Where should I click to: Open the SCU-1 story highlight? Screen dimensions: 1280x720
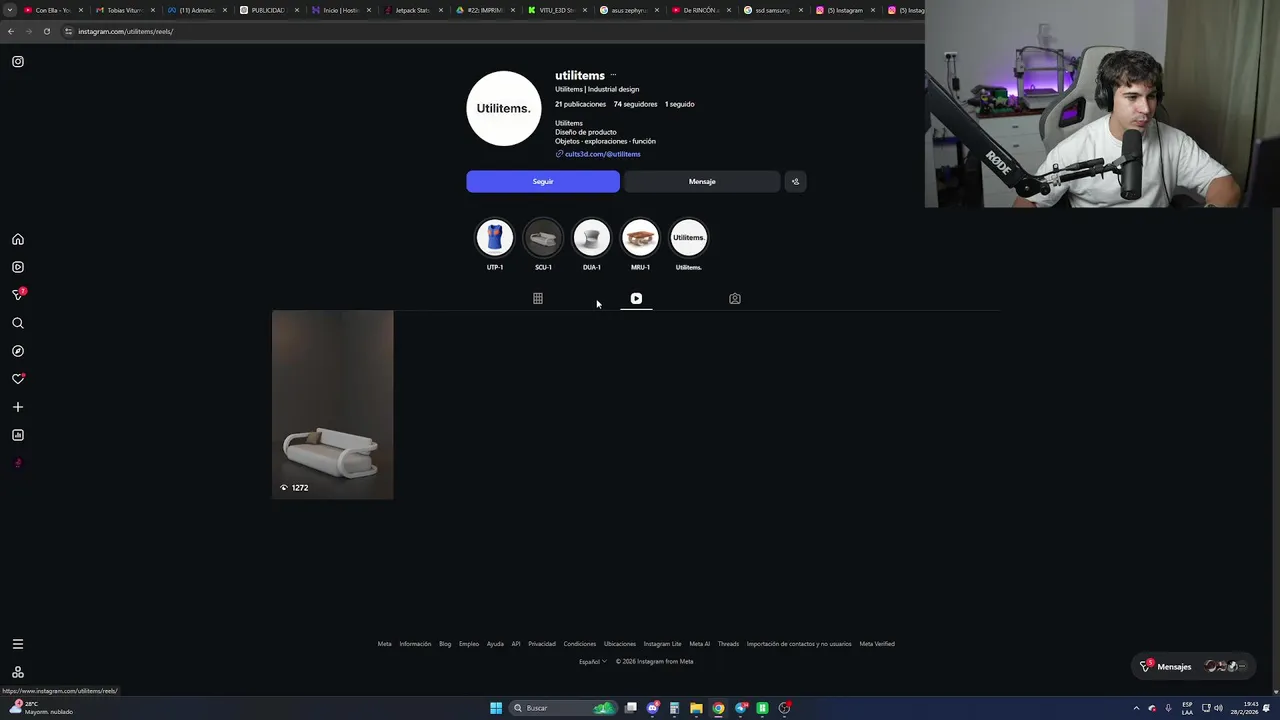[x=543, y=238]
